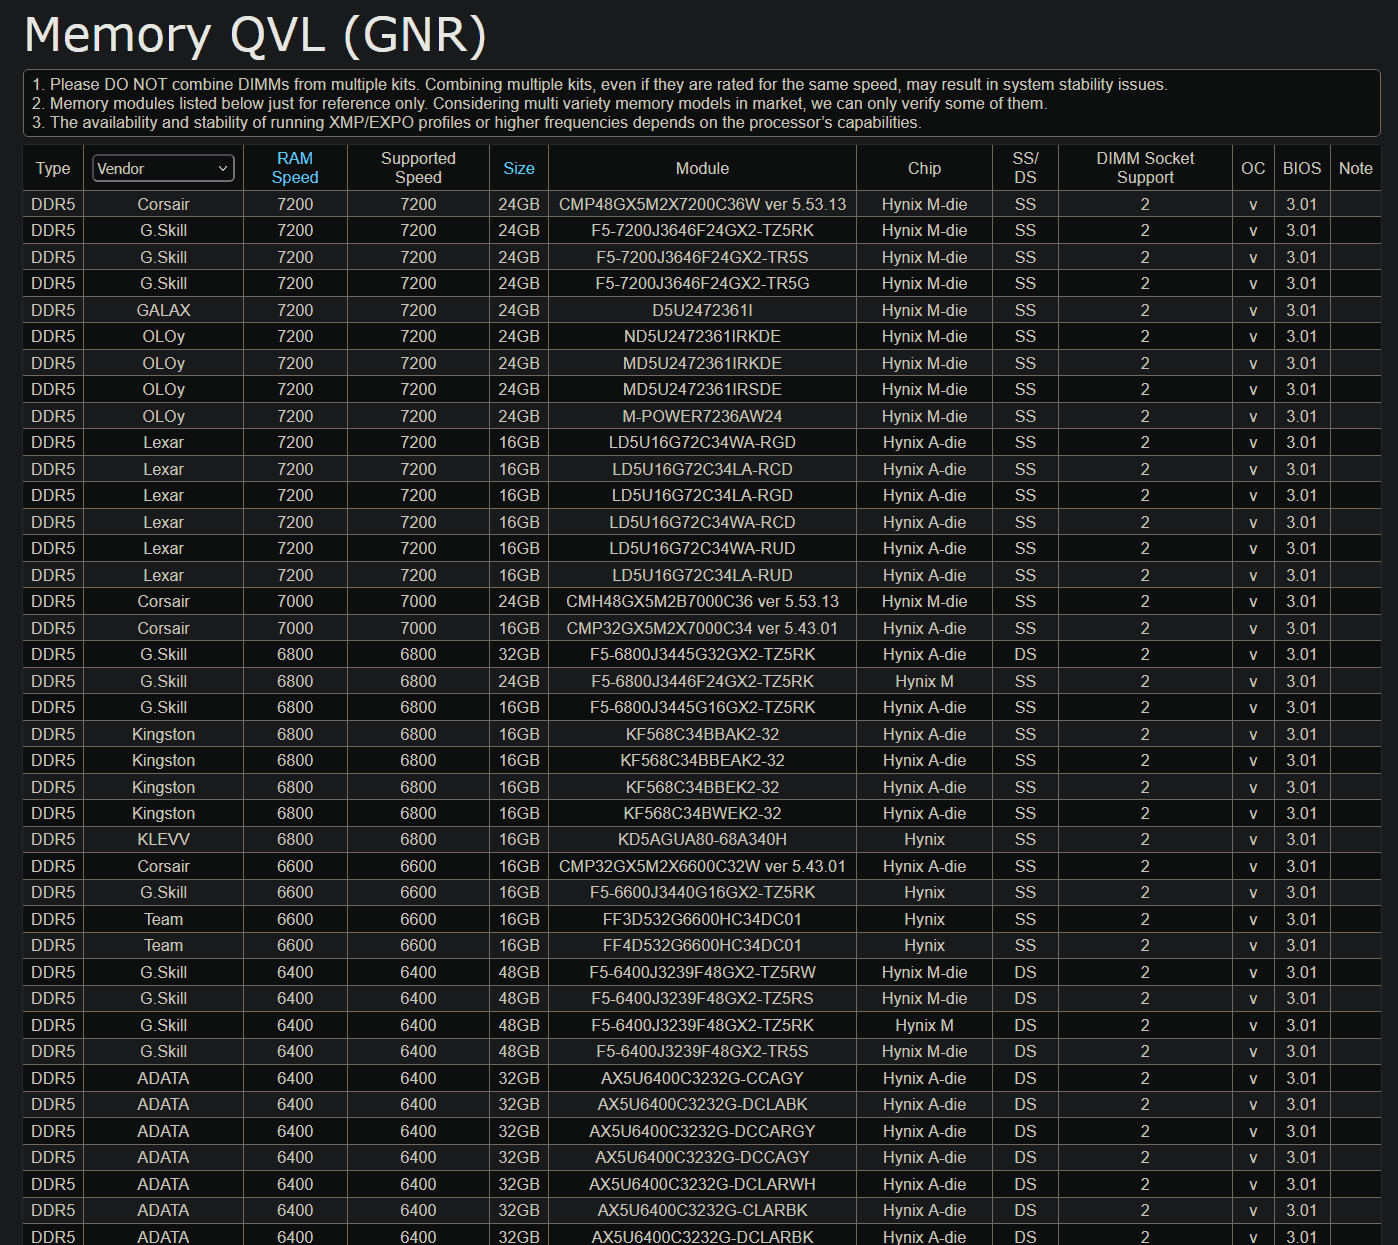Image resolution: width=1398 pixels, height=1245 pixels.
Task: Select module AX5U6400C3232G-CLARBK
Action: (702, 1210)
